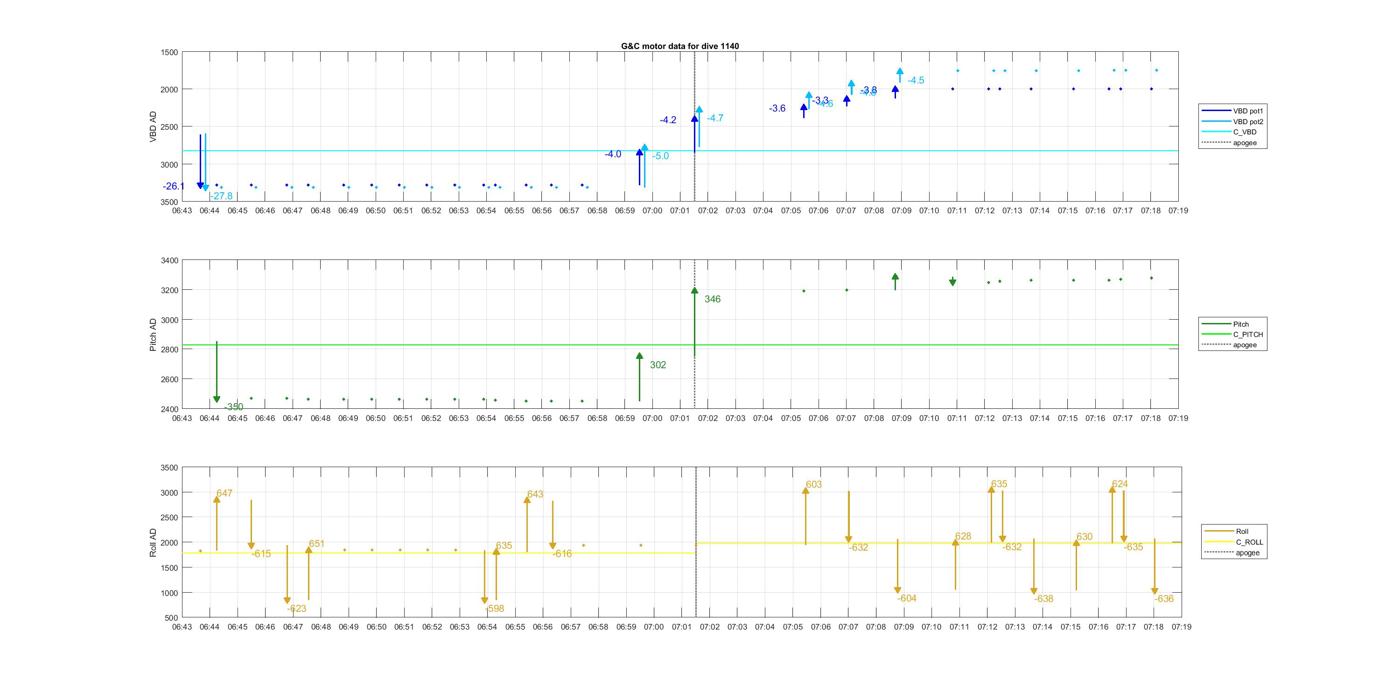Click the '-350' pitch data label

coord(233,407)
